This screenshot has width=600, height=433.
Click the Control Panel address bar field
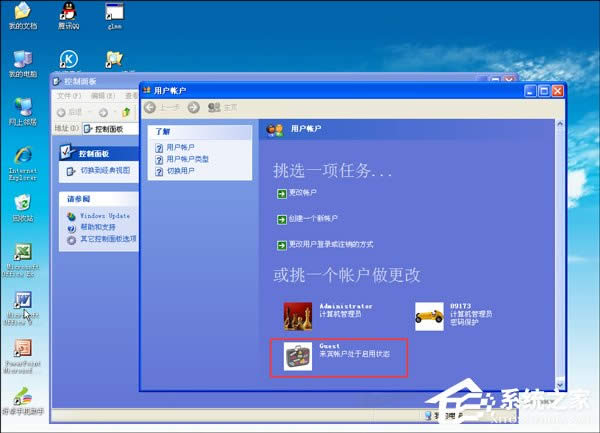point(110,129)
